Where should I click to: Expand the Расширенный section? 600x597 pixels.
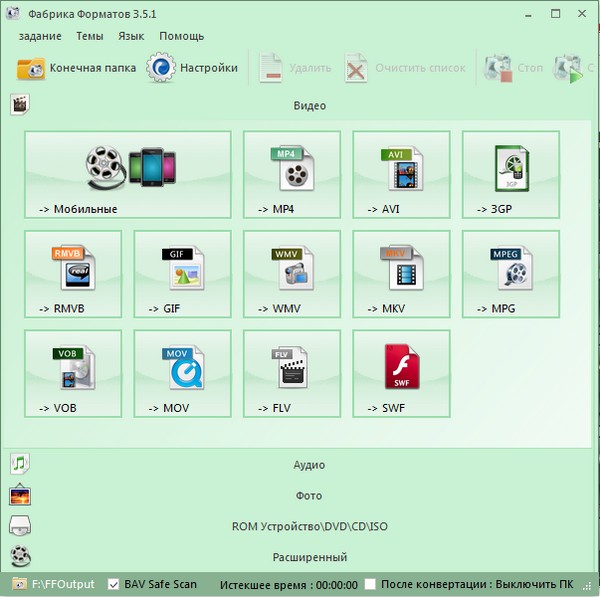309,557
